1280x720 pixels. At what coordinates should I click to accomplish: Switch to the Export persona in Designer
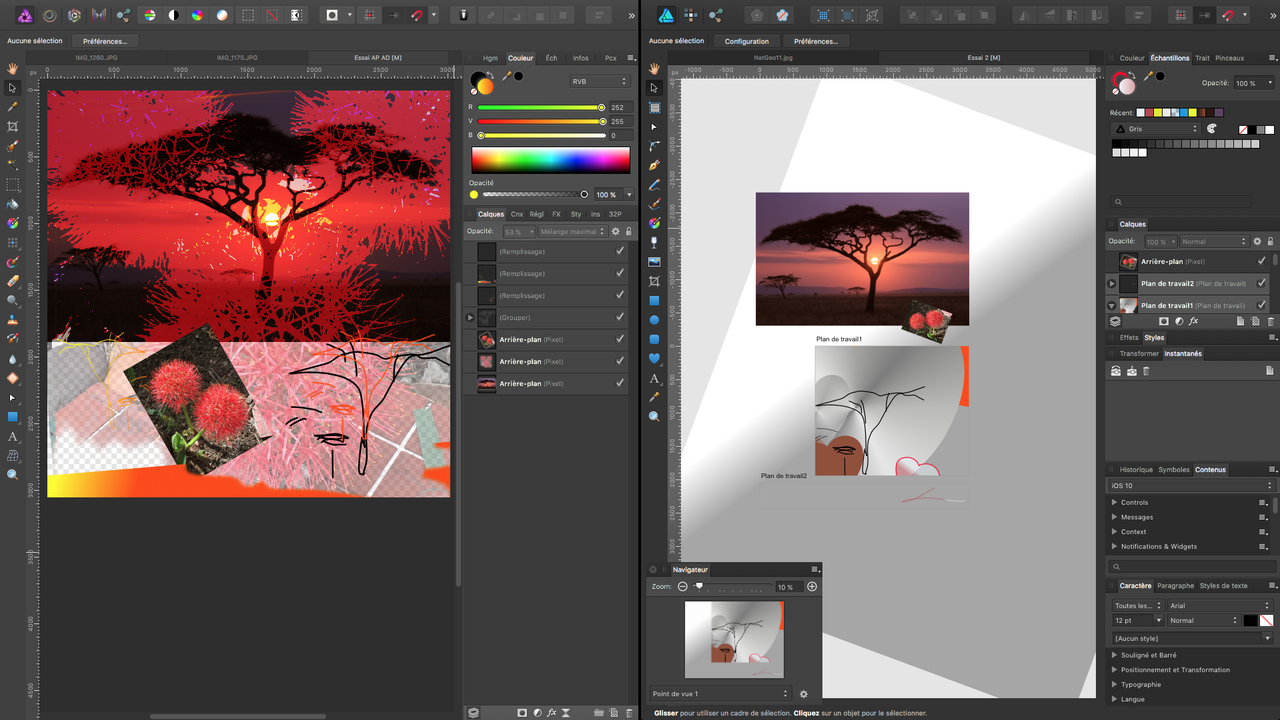[716, 15]
